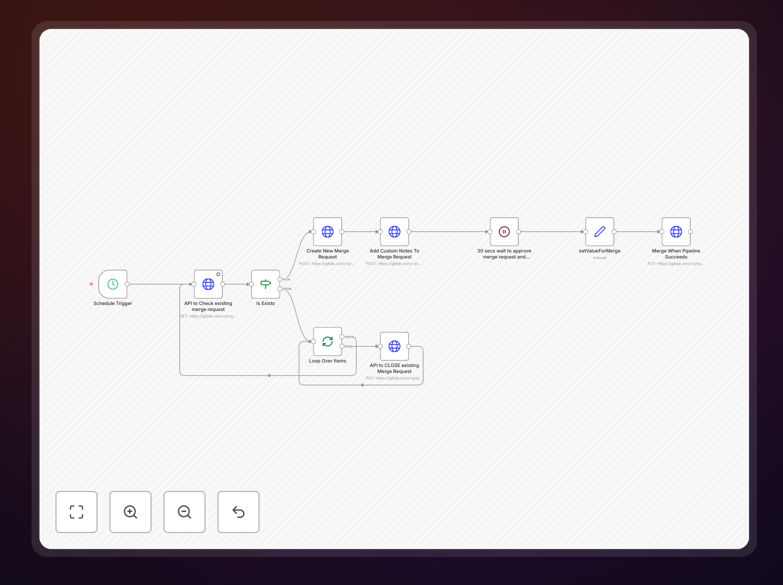Click the fit-to-view canvas button

[76, 512]
